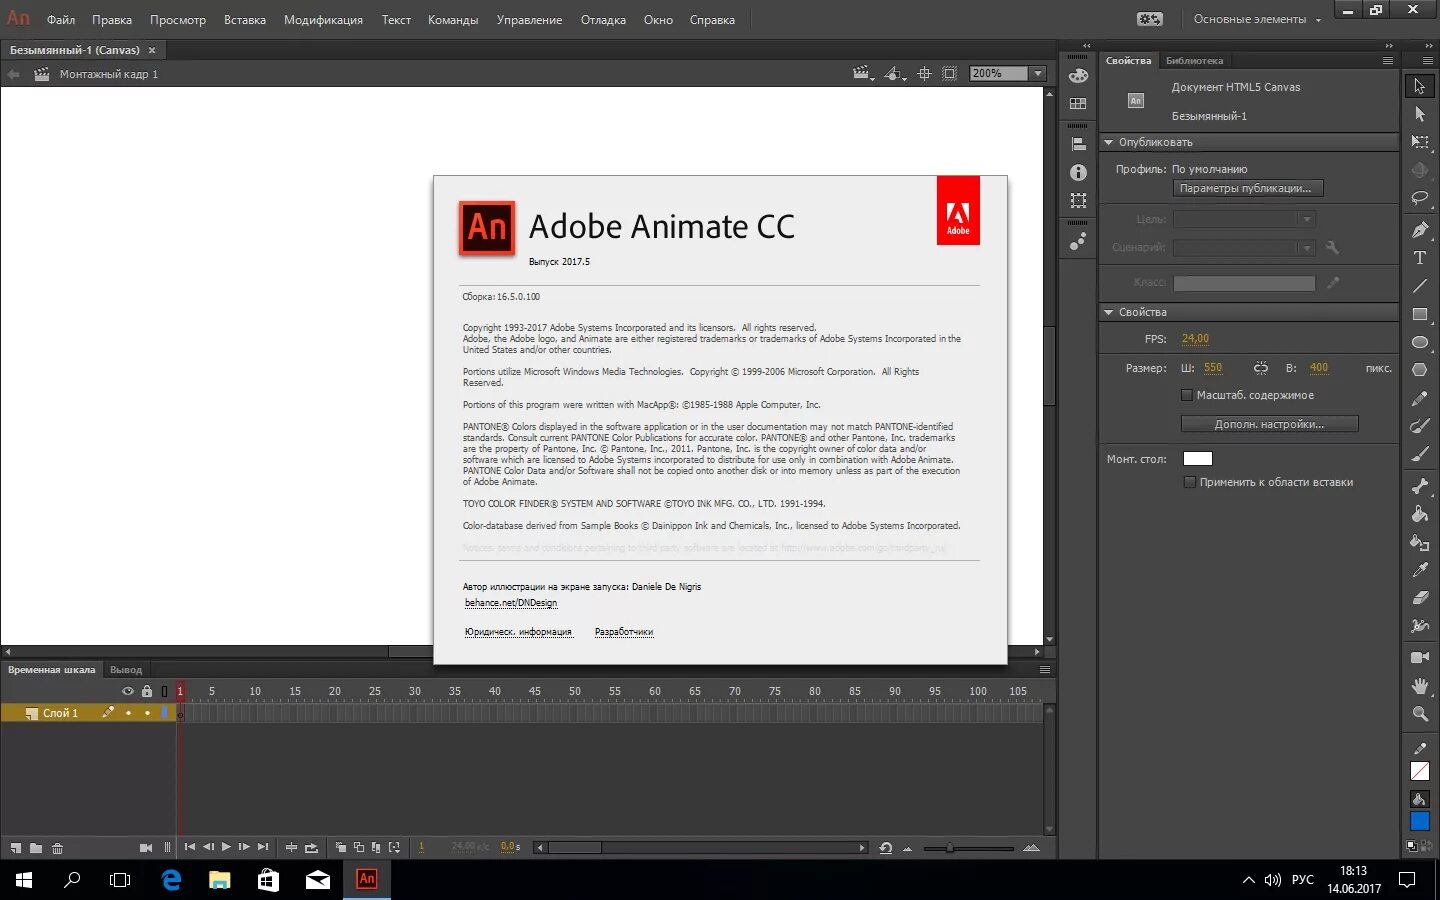Select the Pencil tool

(x=1420, y=398)
